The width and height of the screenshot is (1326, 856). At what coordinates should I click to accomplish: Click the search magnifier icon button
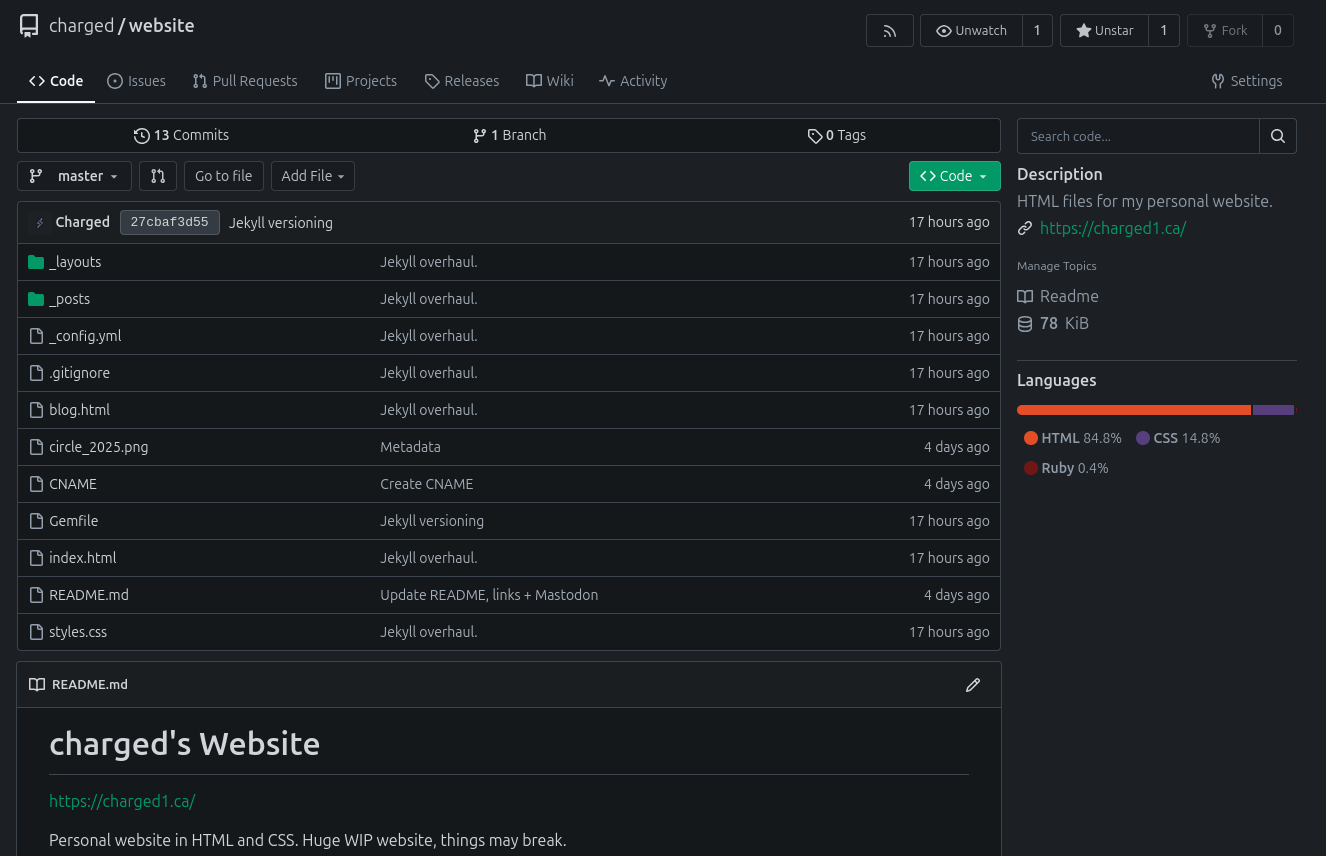(x=1277, y=136)
